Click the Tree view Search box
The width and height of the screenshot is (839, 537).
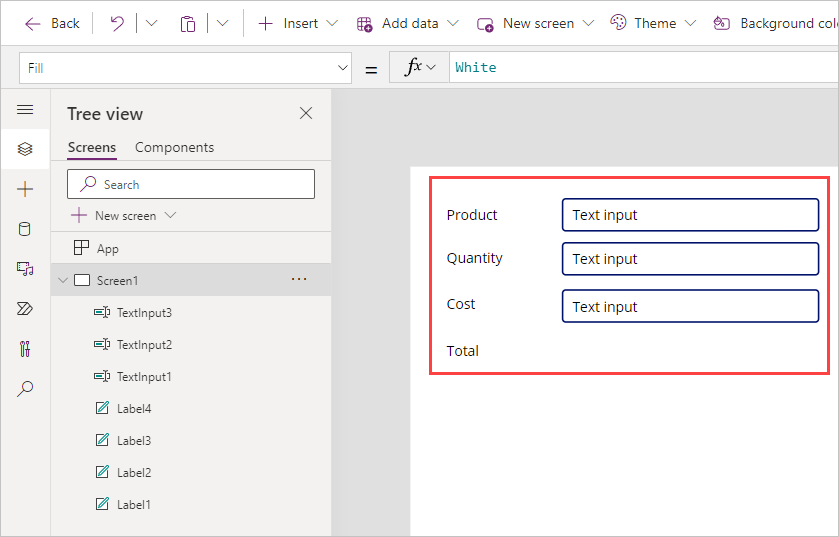coord(191,184)
